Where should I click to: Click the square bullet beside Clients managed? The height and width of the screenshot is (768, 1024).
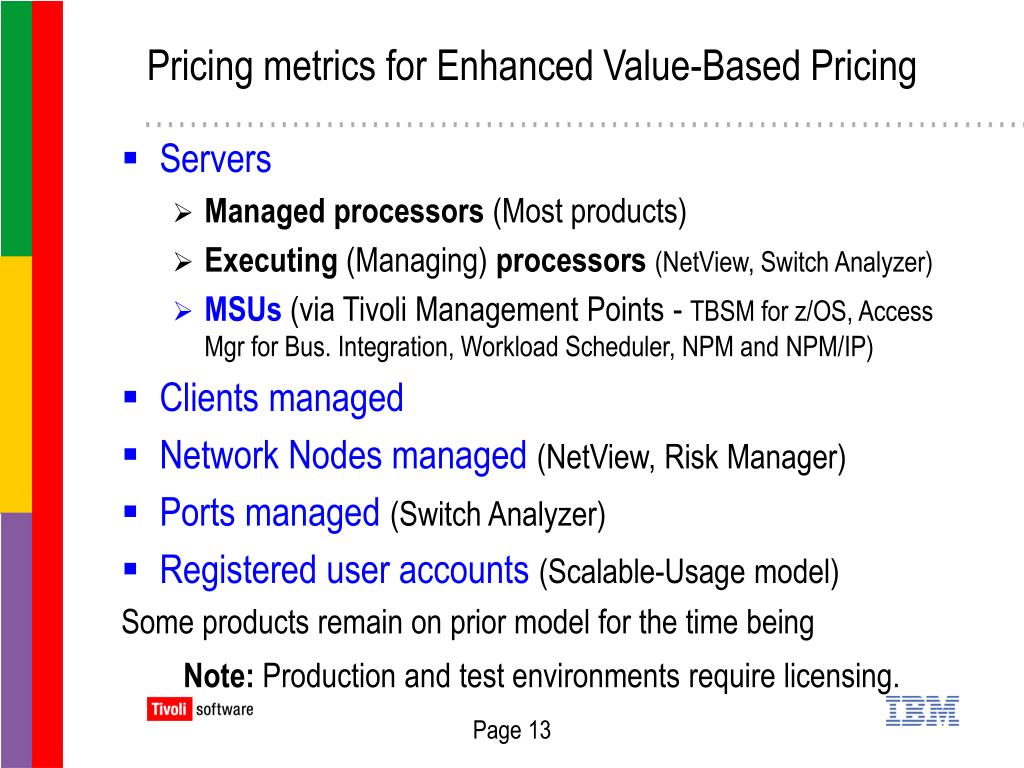click(131, 396)
